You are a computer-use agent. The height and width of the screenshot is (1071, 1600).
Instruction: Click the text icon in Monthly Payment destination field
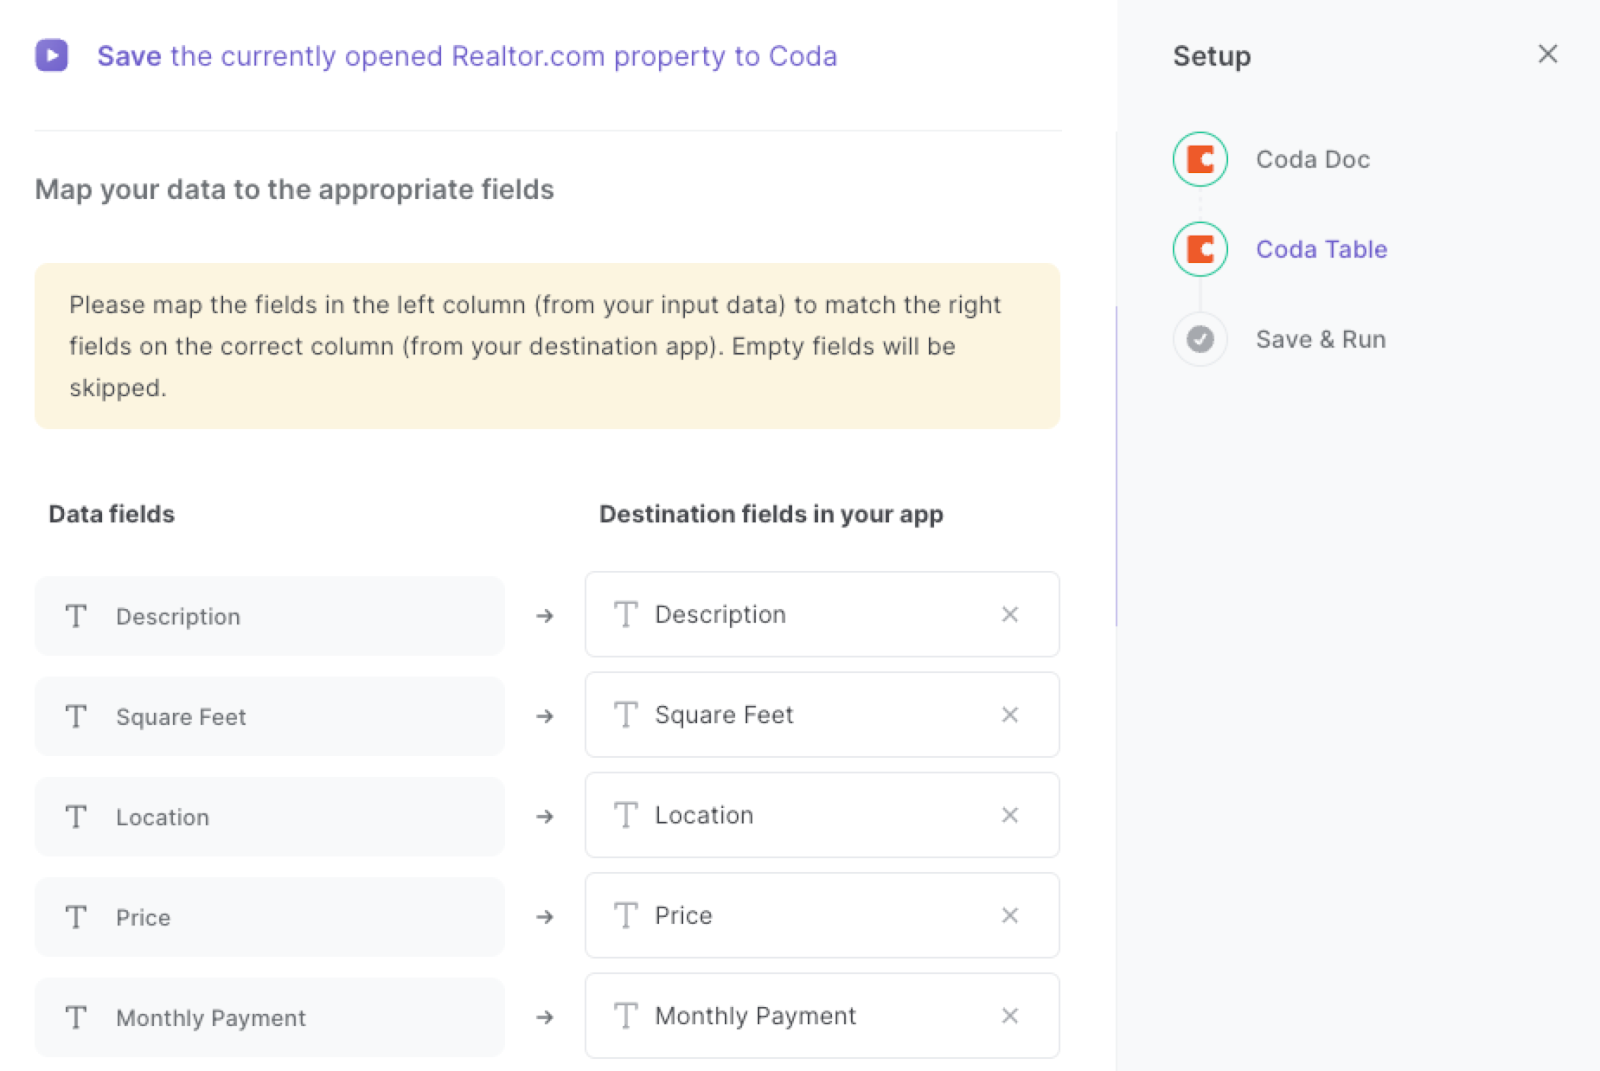(x=626, y=1015)
